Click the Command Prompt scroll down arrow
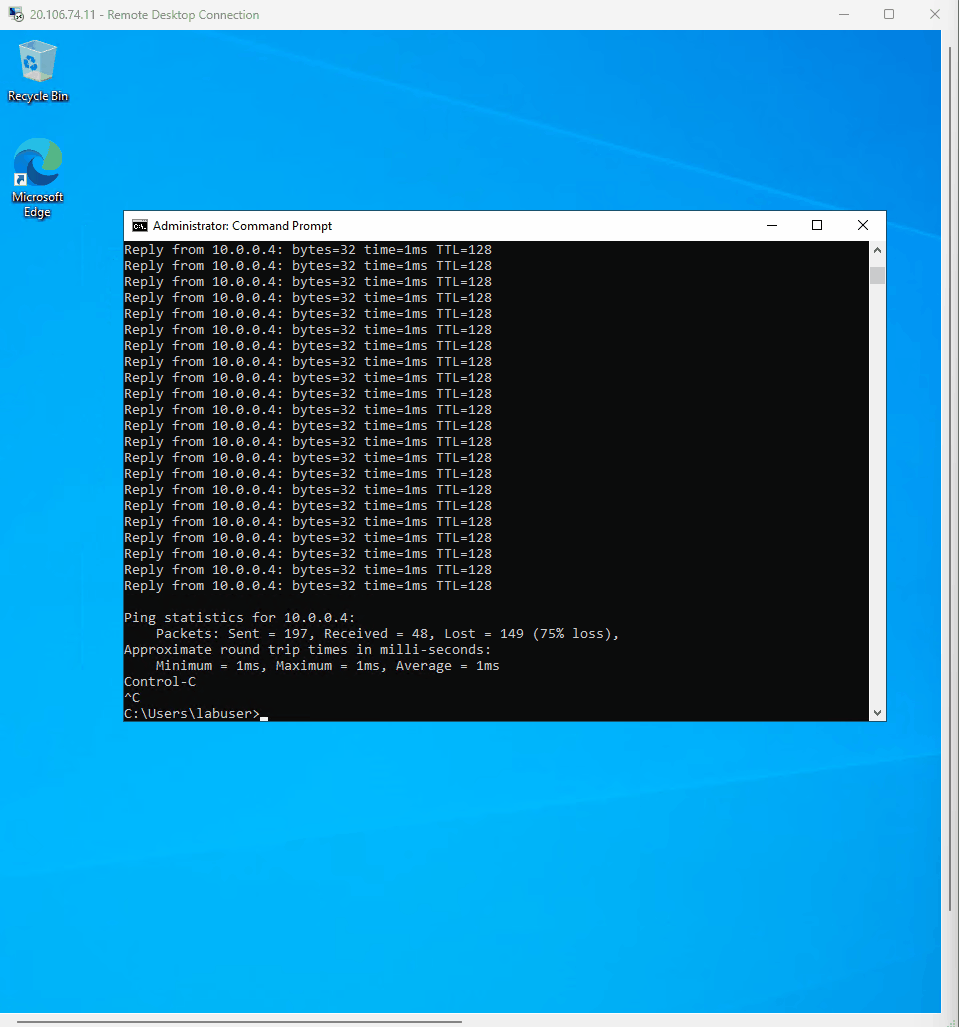 click(877, 713)
